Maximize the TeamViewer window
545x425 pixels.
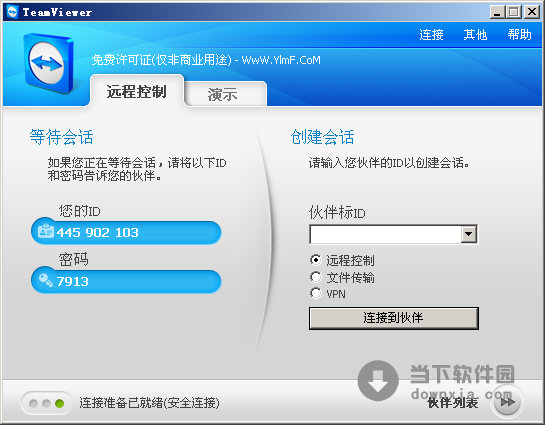(x=514, y=12)
